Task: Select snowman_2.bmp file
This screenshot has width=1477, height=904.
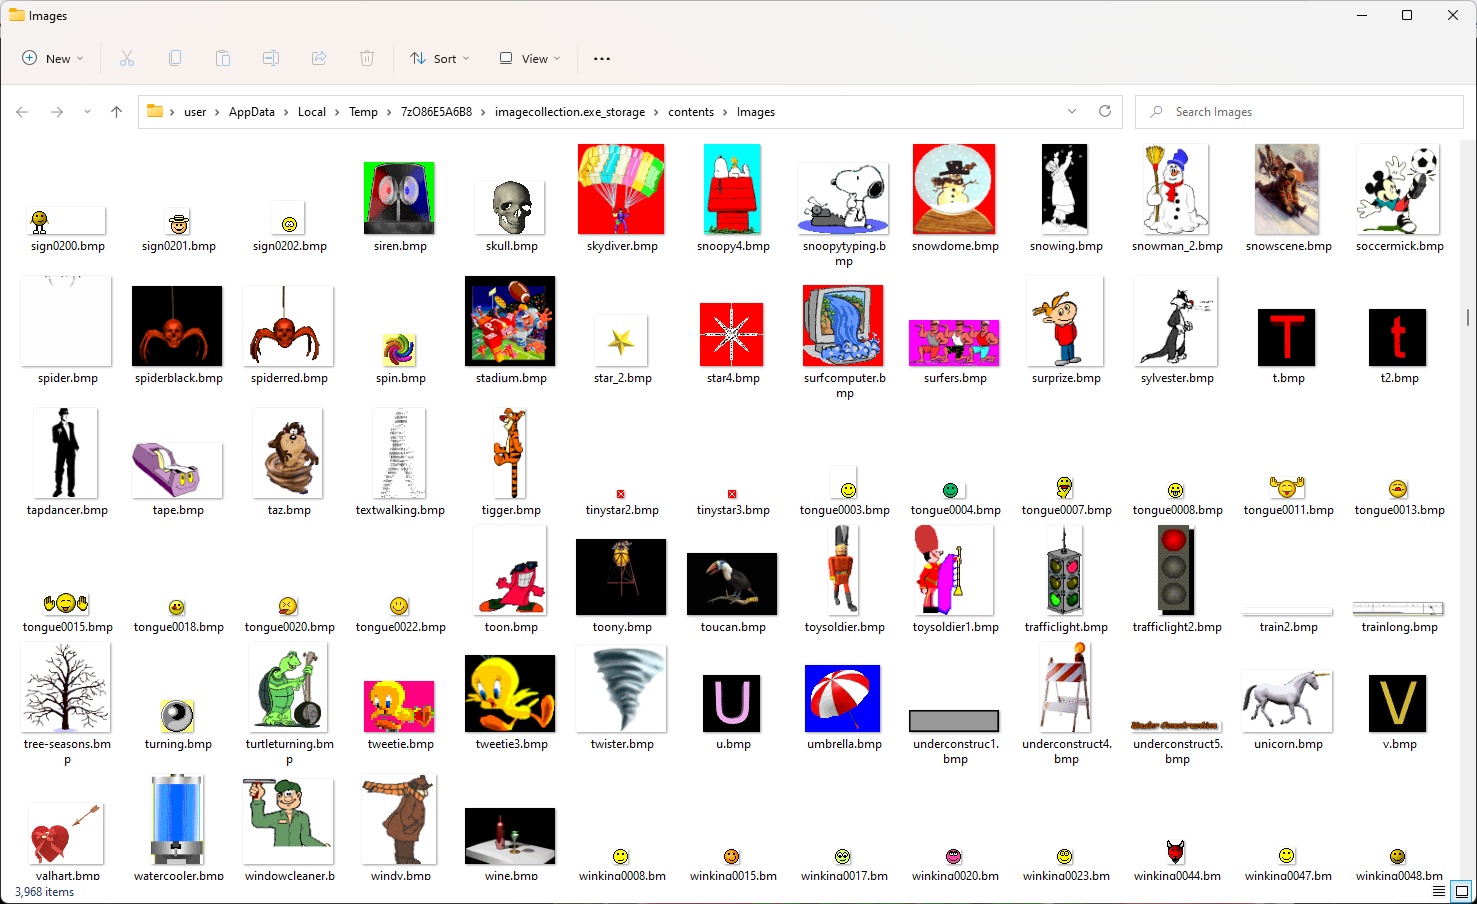Action: tap(1176, 189)
